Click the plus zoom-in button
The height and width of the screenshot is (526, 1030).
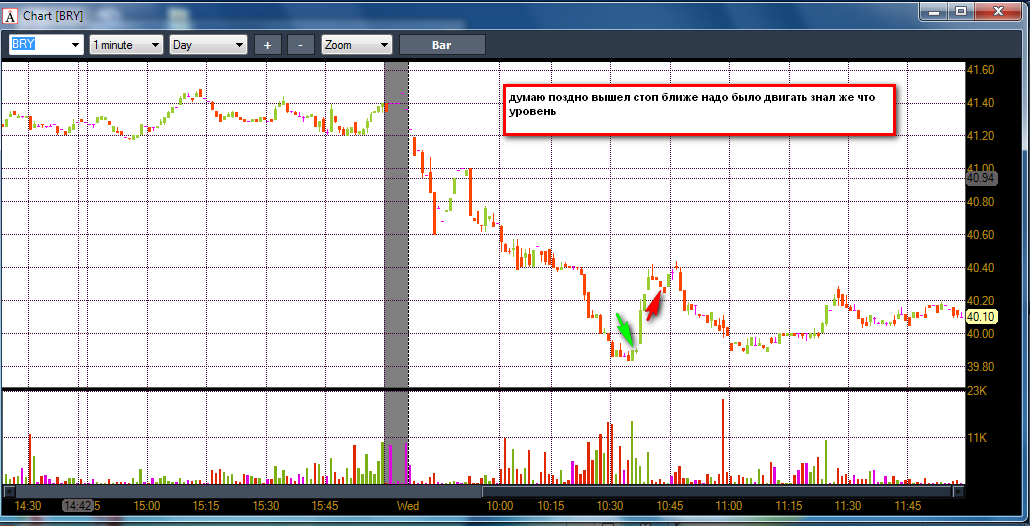[x=267, y=45]
